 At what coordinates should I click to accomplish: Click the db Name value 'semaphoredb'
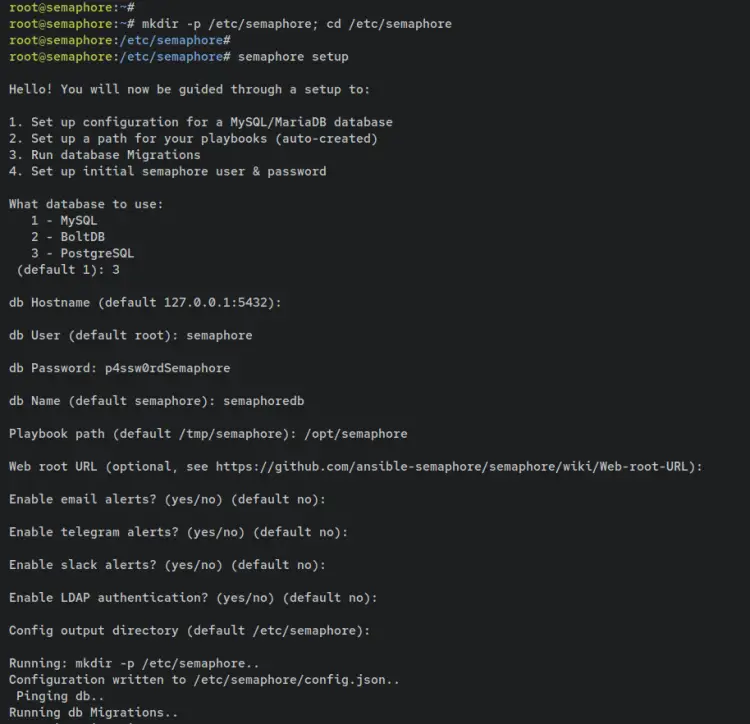263,401
